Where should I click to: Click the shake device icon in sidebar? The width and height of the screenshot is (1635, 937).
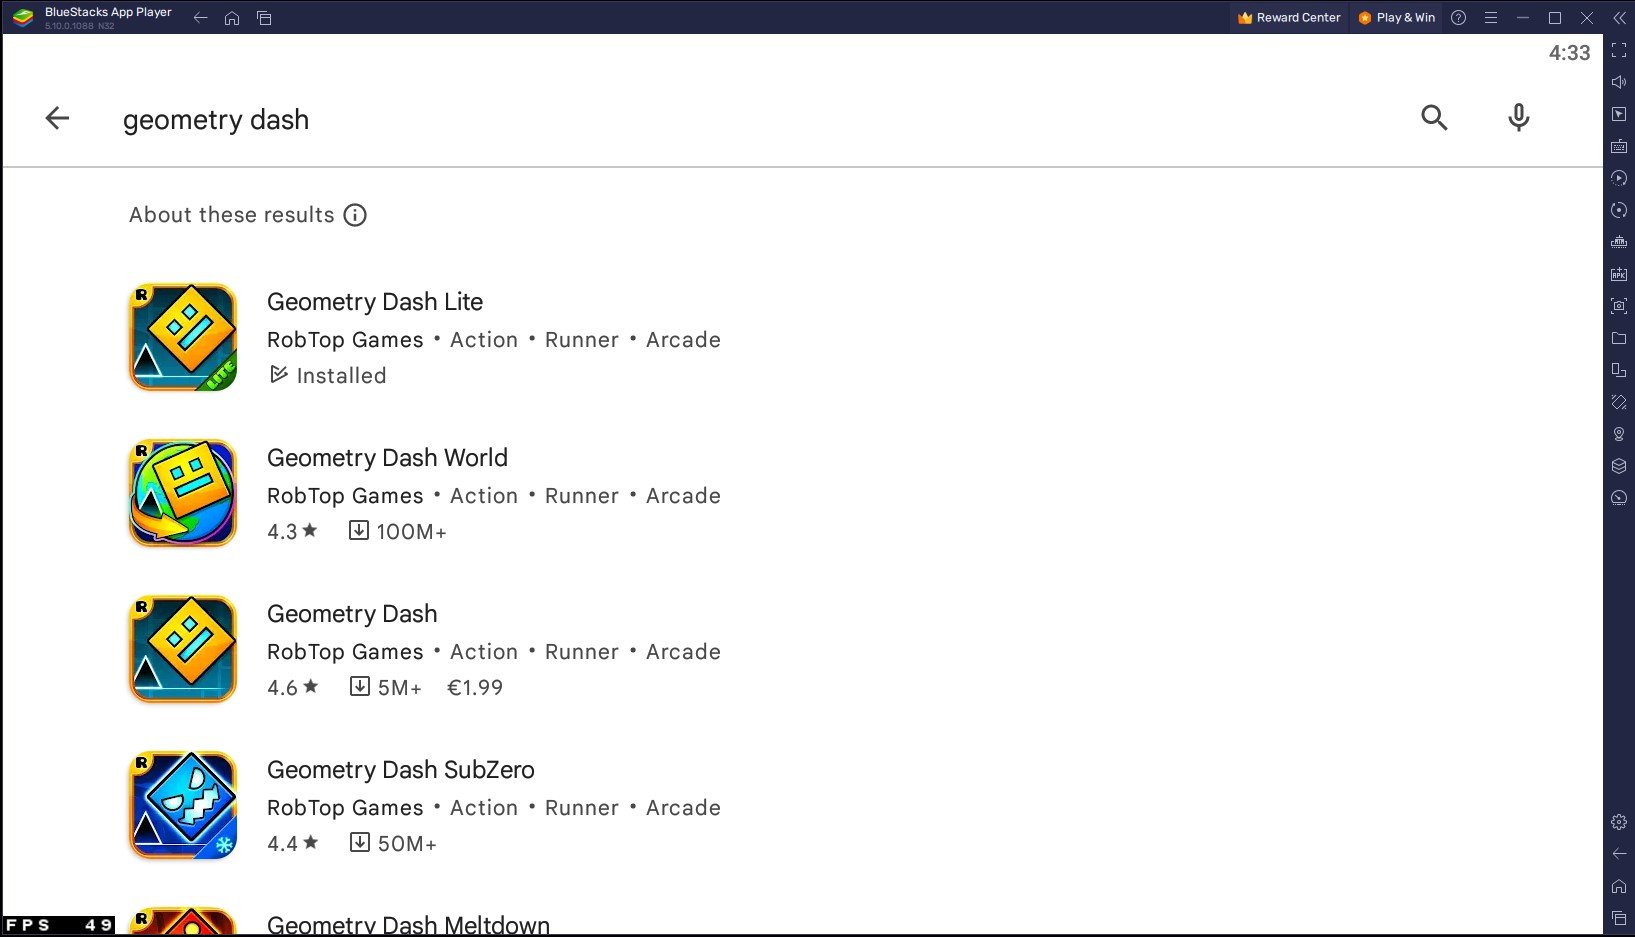click(1619, 402)
